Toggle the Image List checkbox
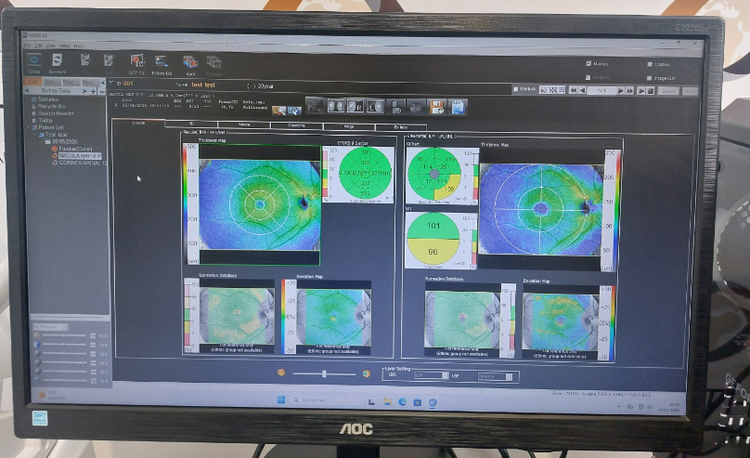The height and width of the screenshot is (458, 750). click(650, 78)
